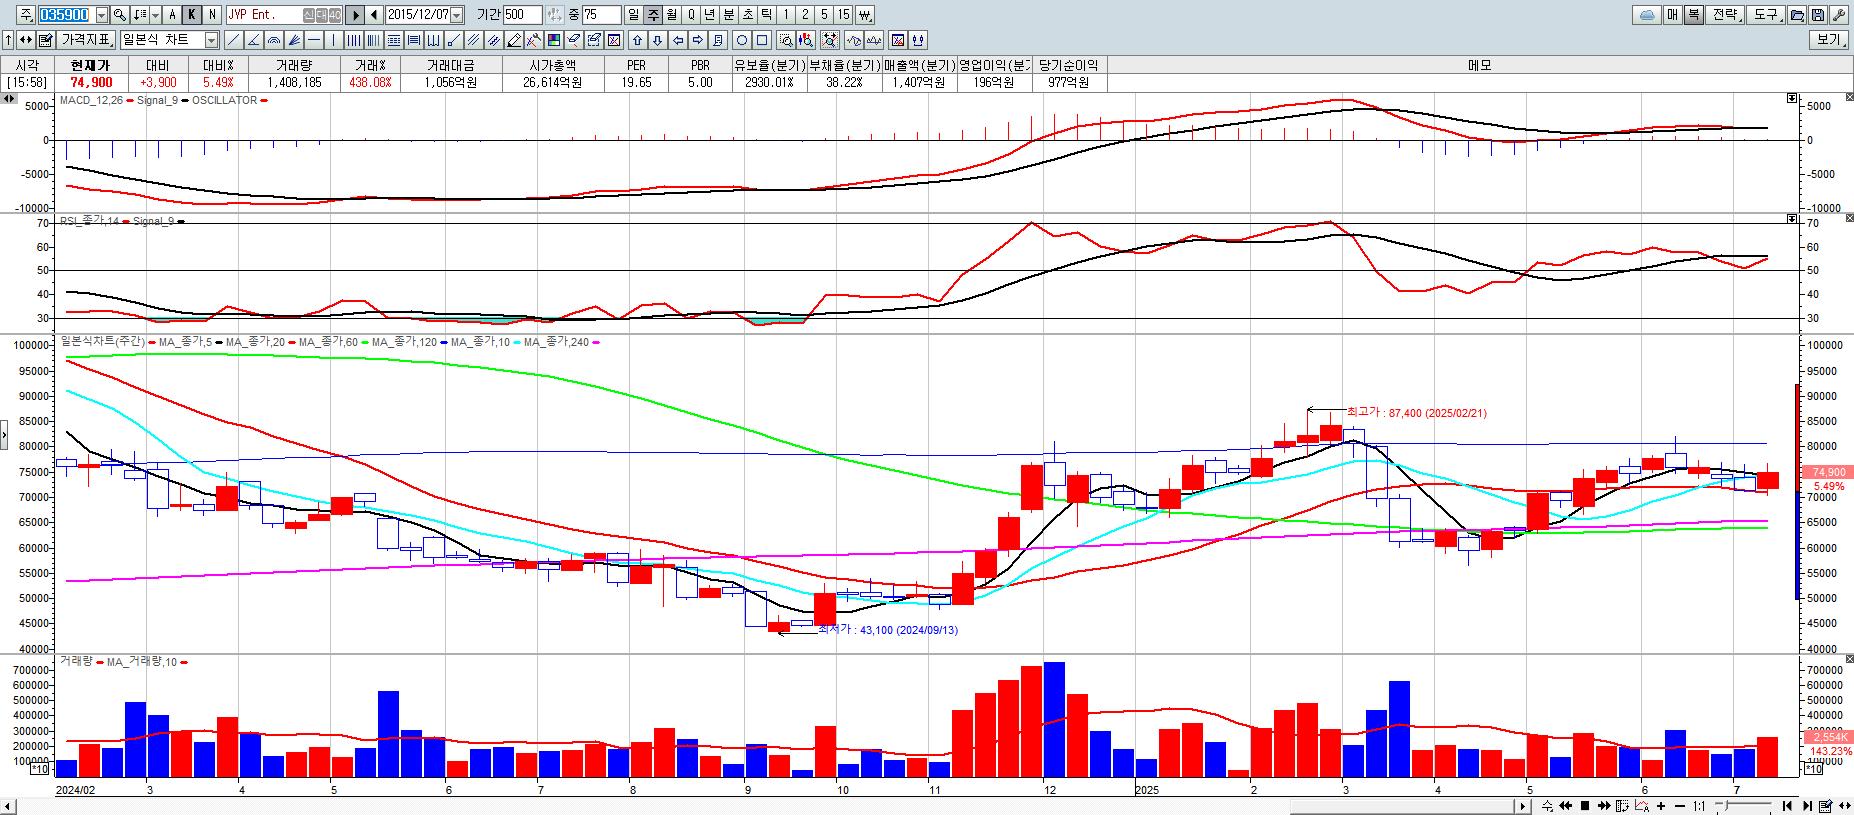The width and height of the screenshot is (1854, 815).
Task: Click the stop square playback button
Action: pos(1585,805)
